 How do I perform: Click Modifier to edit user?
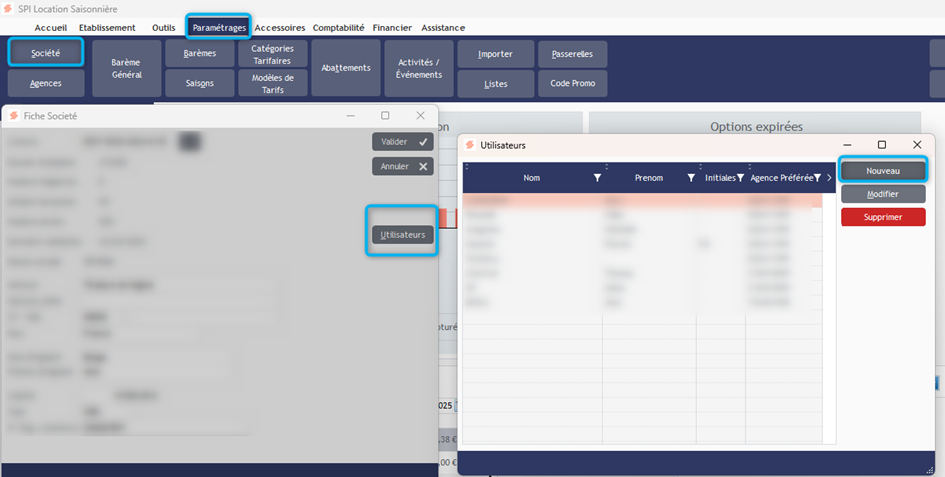point(883,194)
